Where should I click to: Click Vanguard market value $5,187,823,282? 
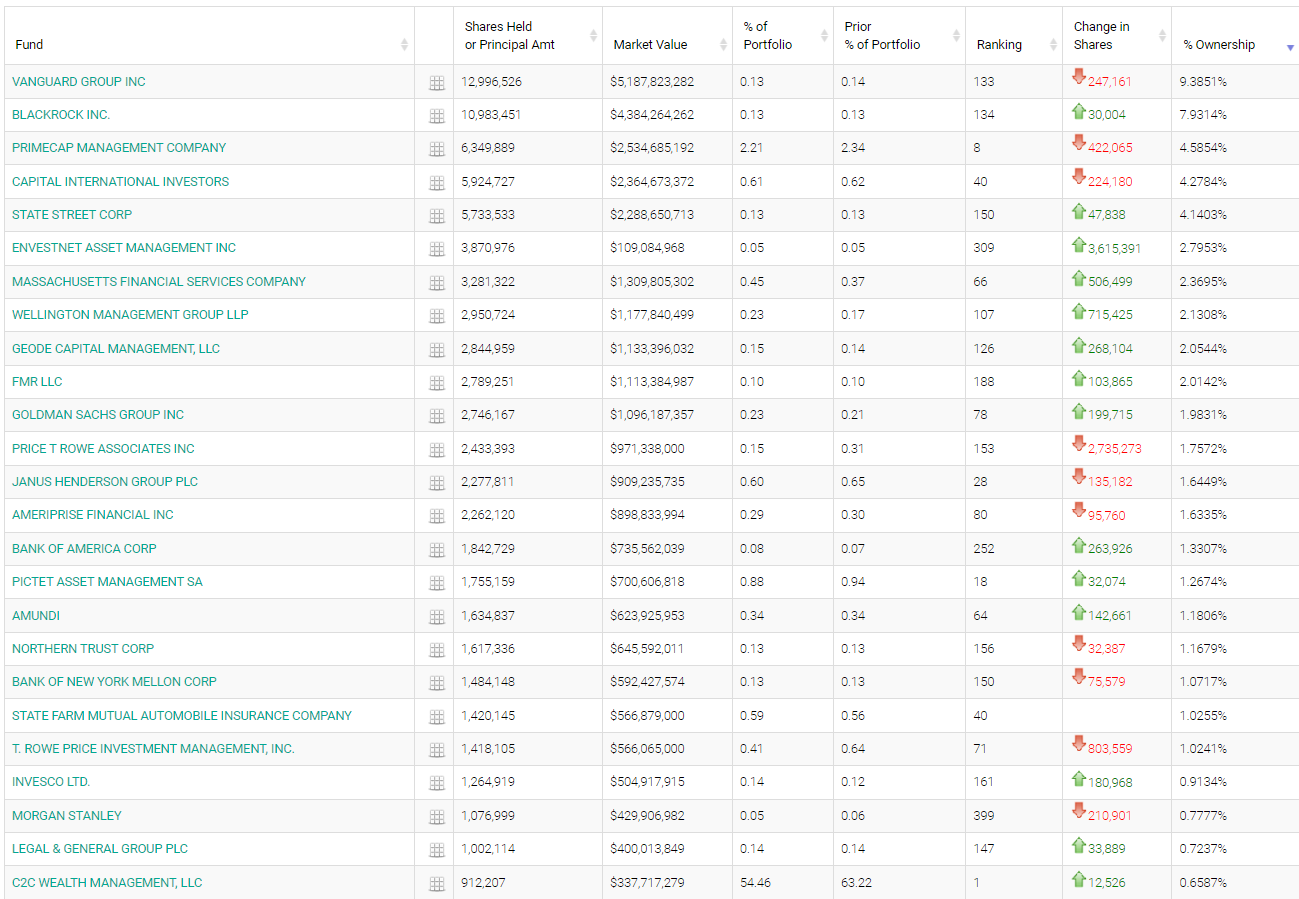[x=652, y=81]
